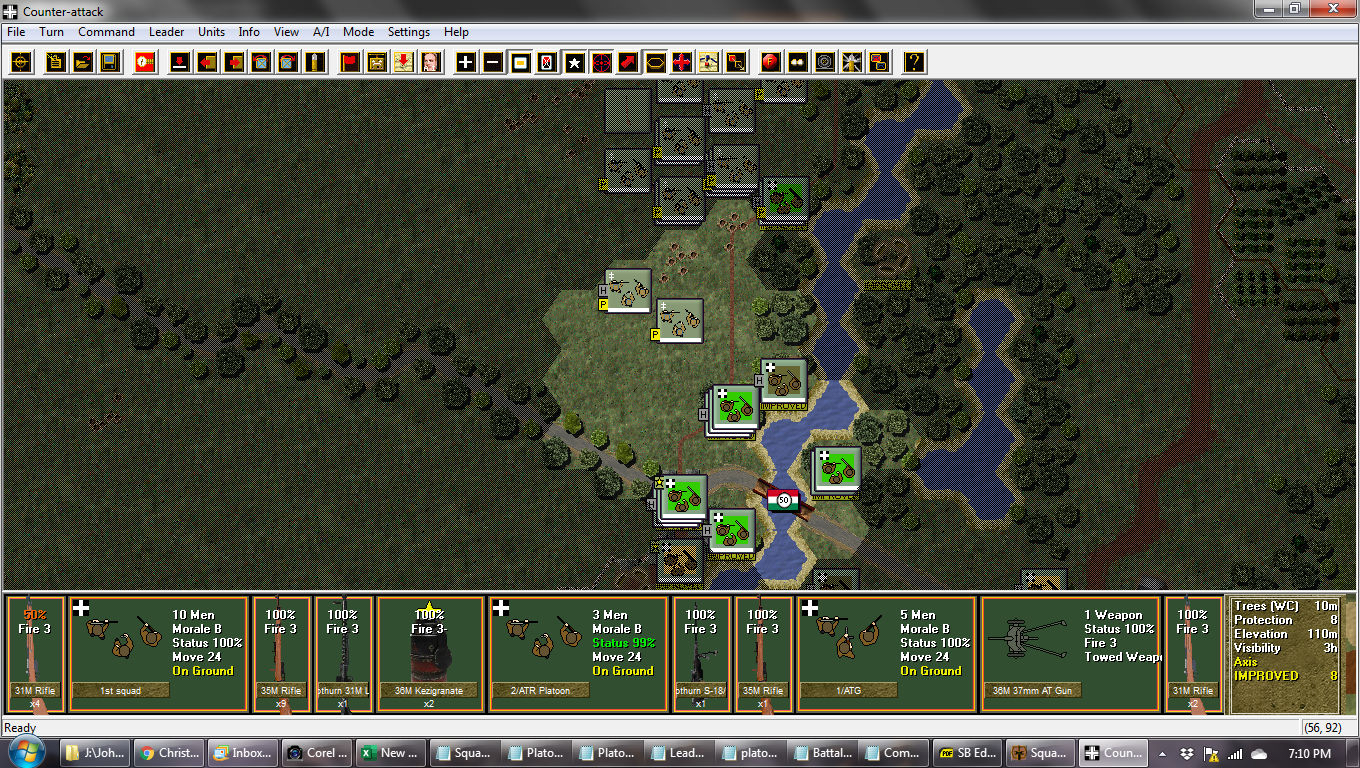The height and width of the screenshot is (768, 1360).
Task: Toggle the yellow rectangle unit bases button
Action: [x=520, y=62]
